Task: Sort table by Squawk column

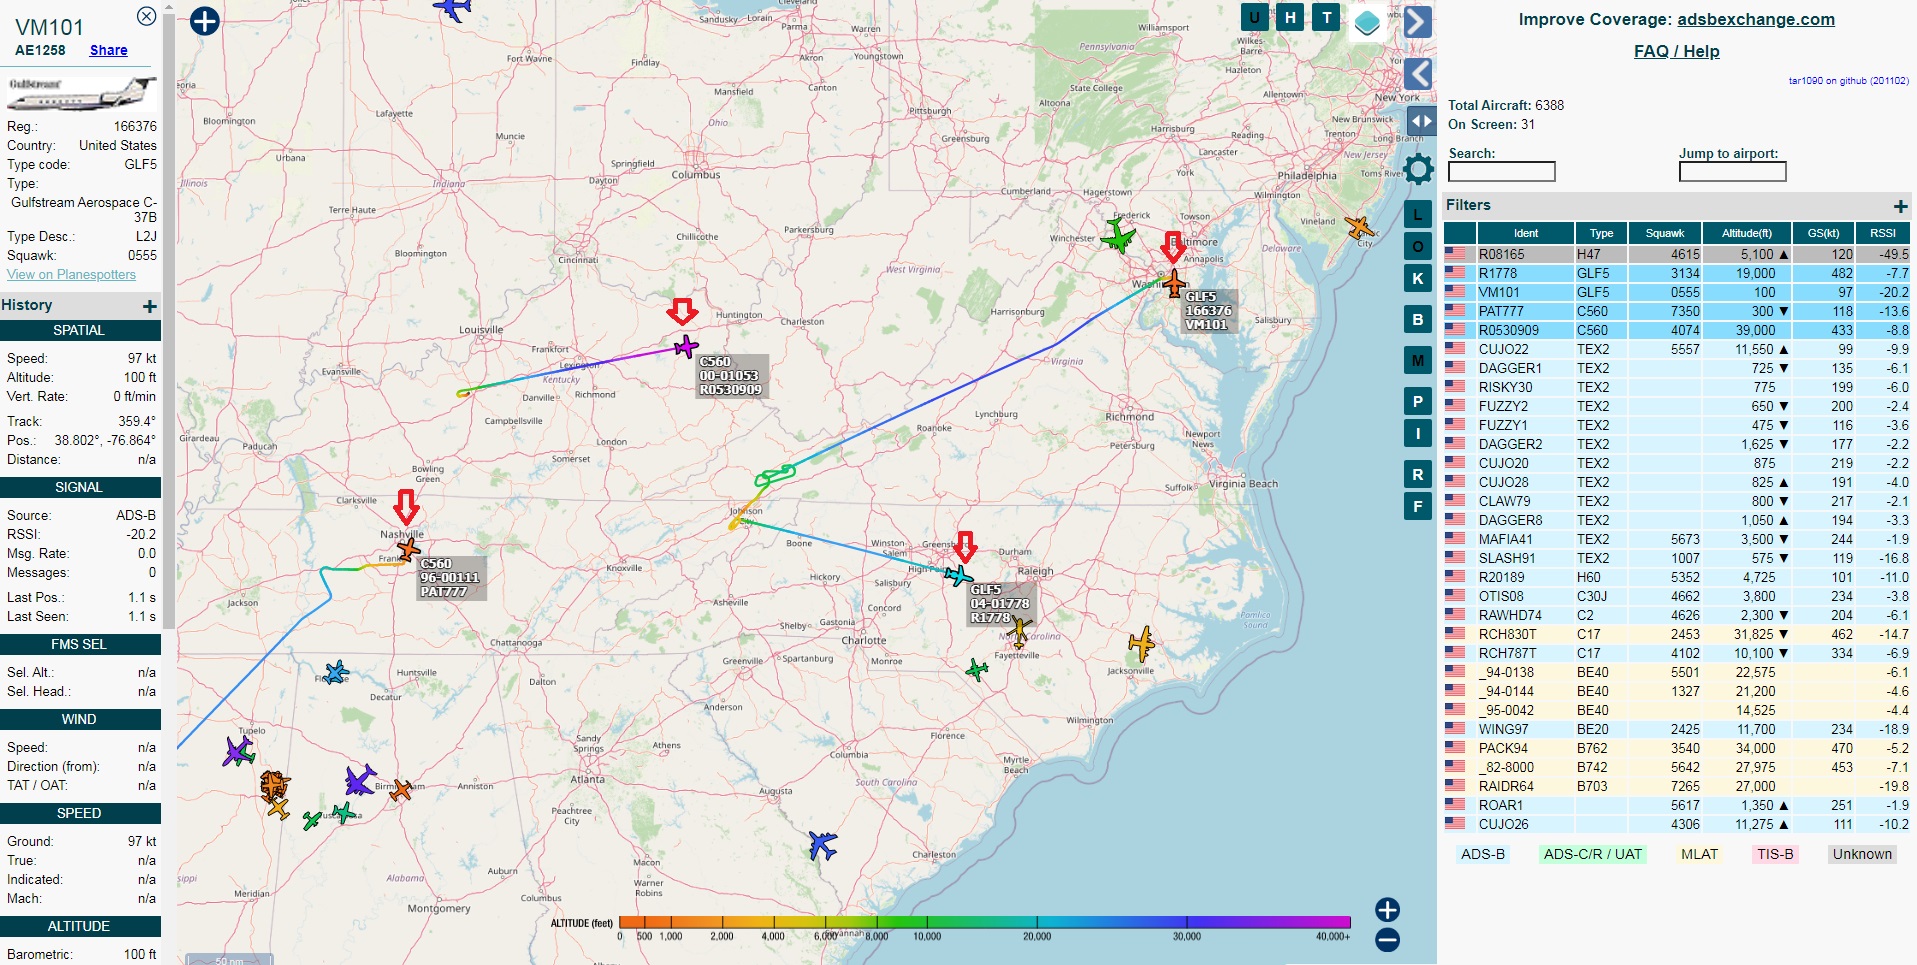Action: coord(1665,233)
